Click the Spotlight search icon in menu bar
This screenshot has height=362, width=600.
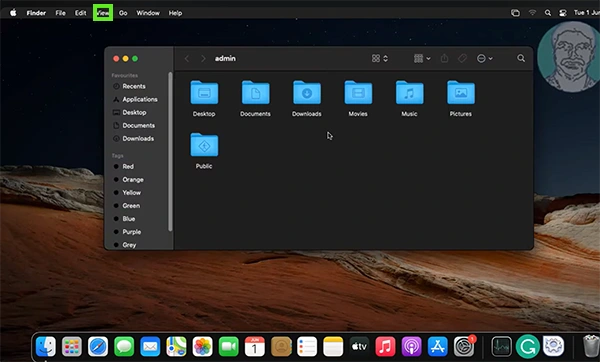click(x=548, y=13)
